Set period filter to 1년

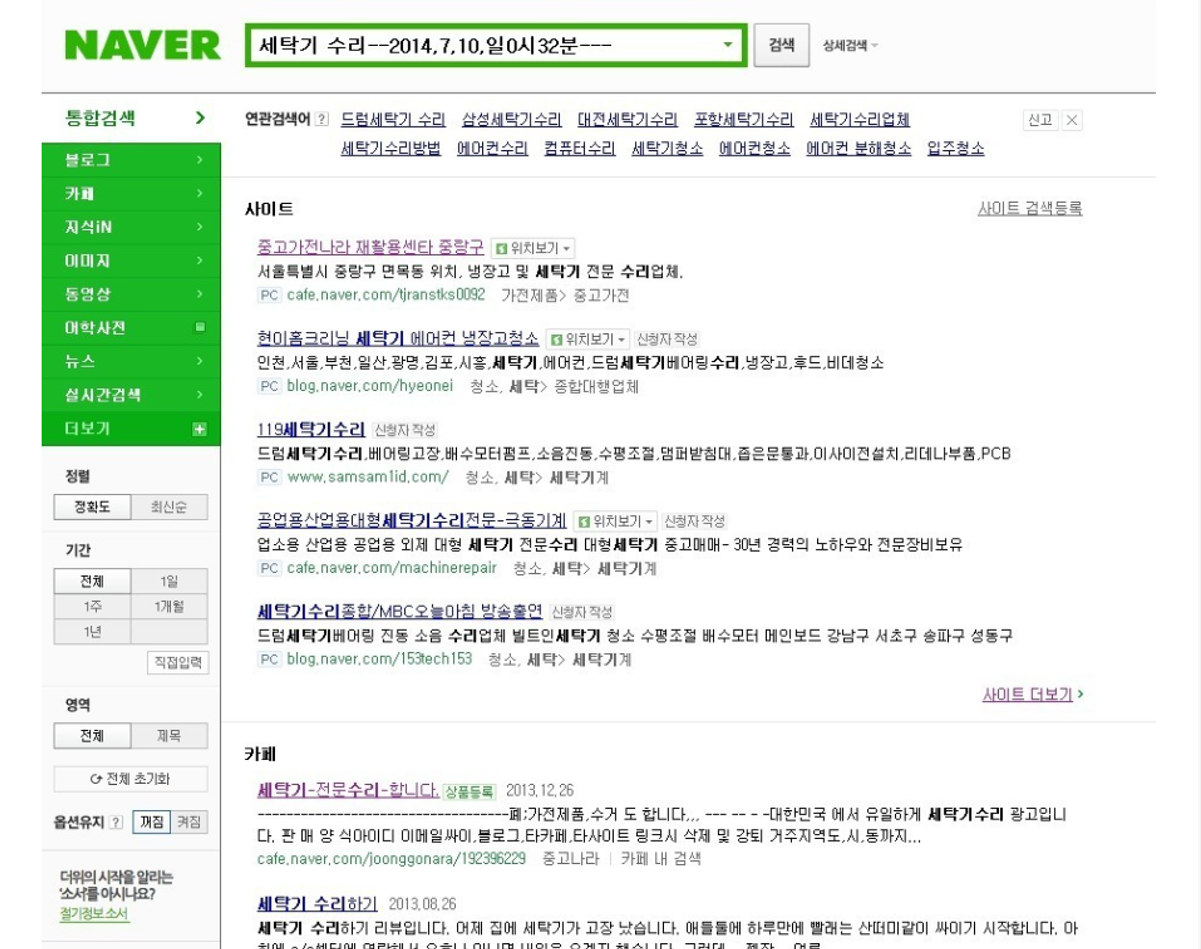(92, 631)
